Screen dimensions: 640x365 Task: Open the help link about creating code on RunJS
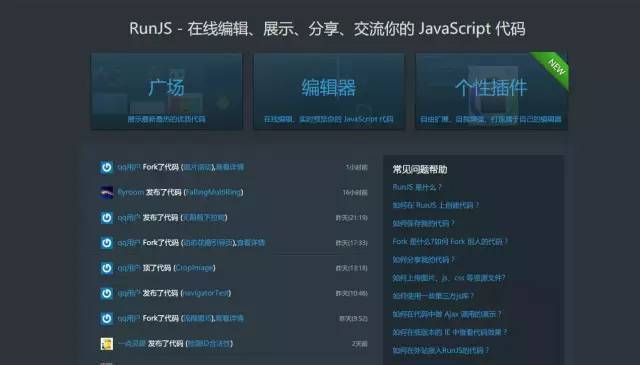coord(436,205)
